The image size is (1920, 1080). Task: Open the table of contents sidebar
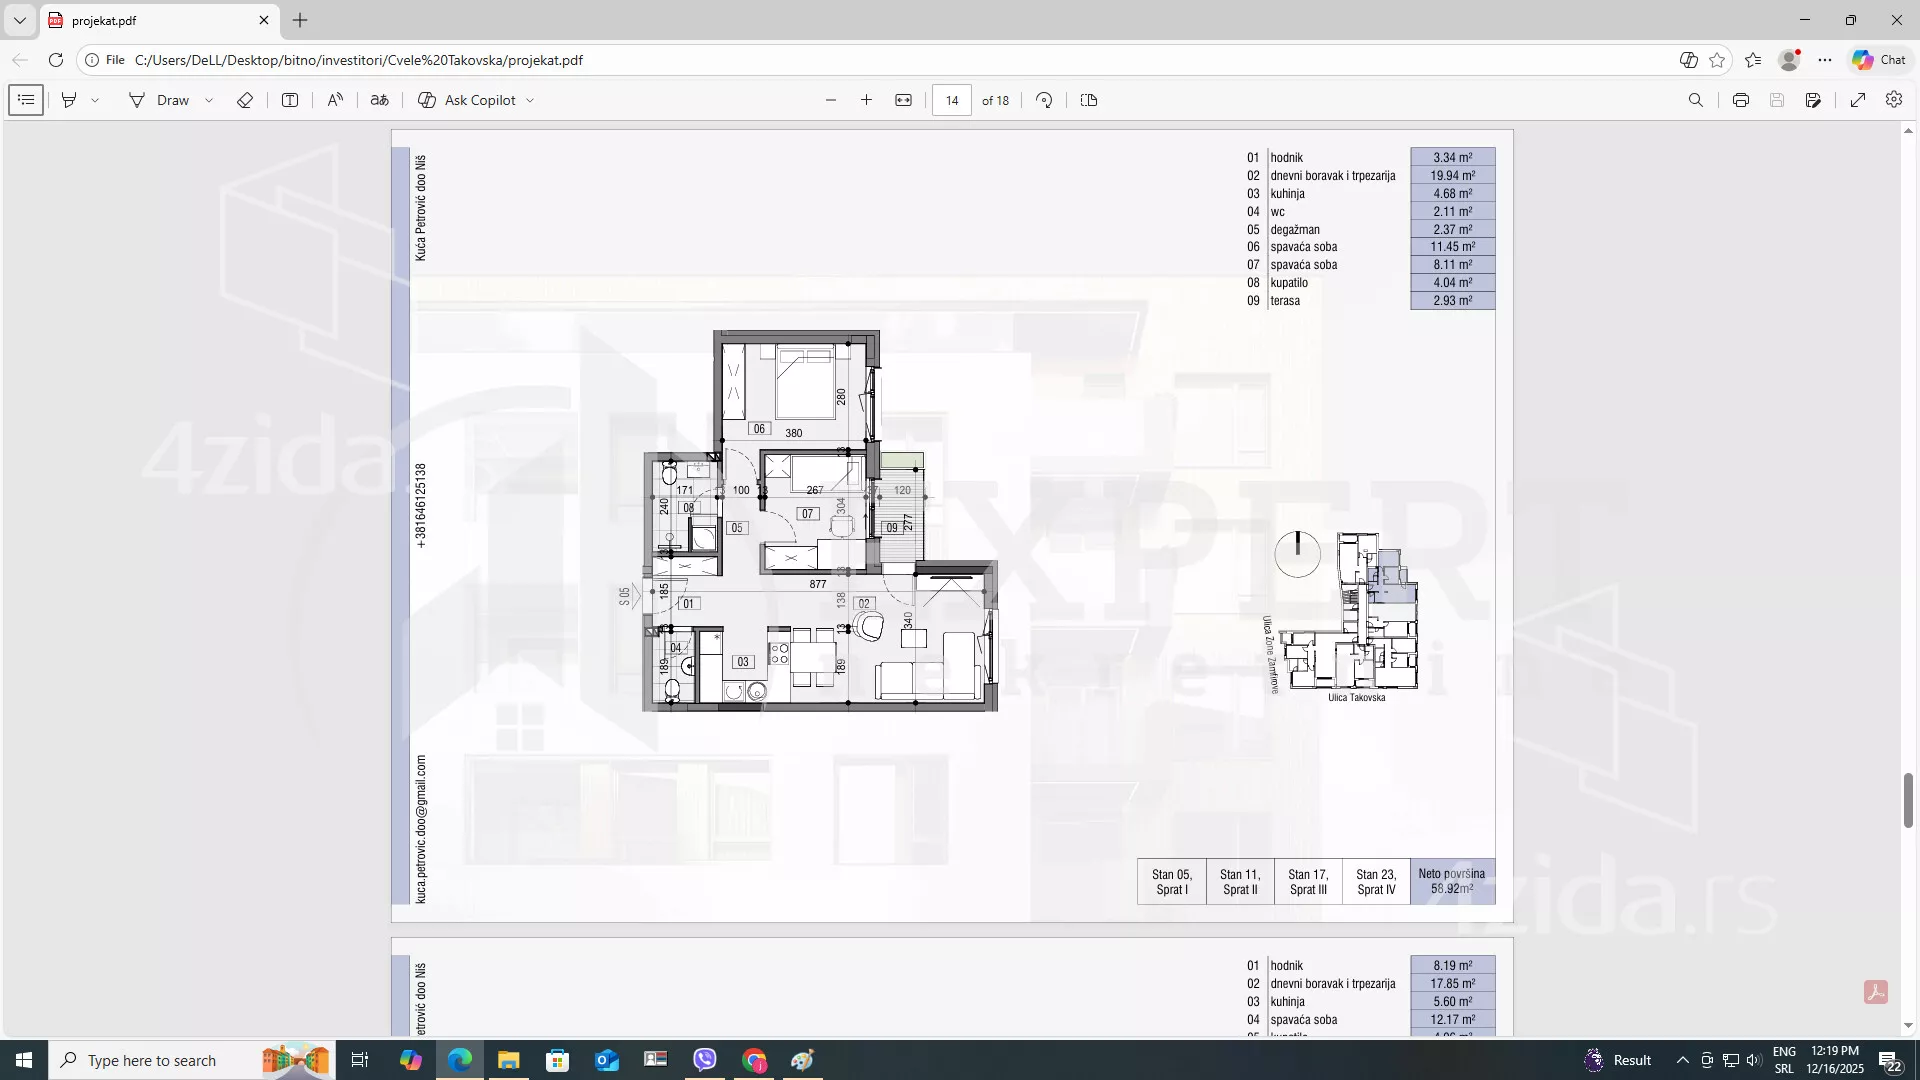point(26,100)
